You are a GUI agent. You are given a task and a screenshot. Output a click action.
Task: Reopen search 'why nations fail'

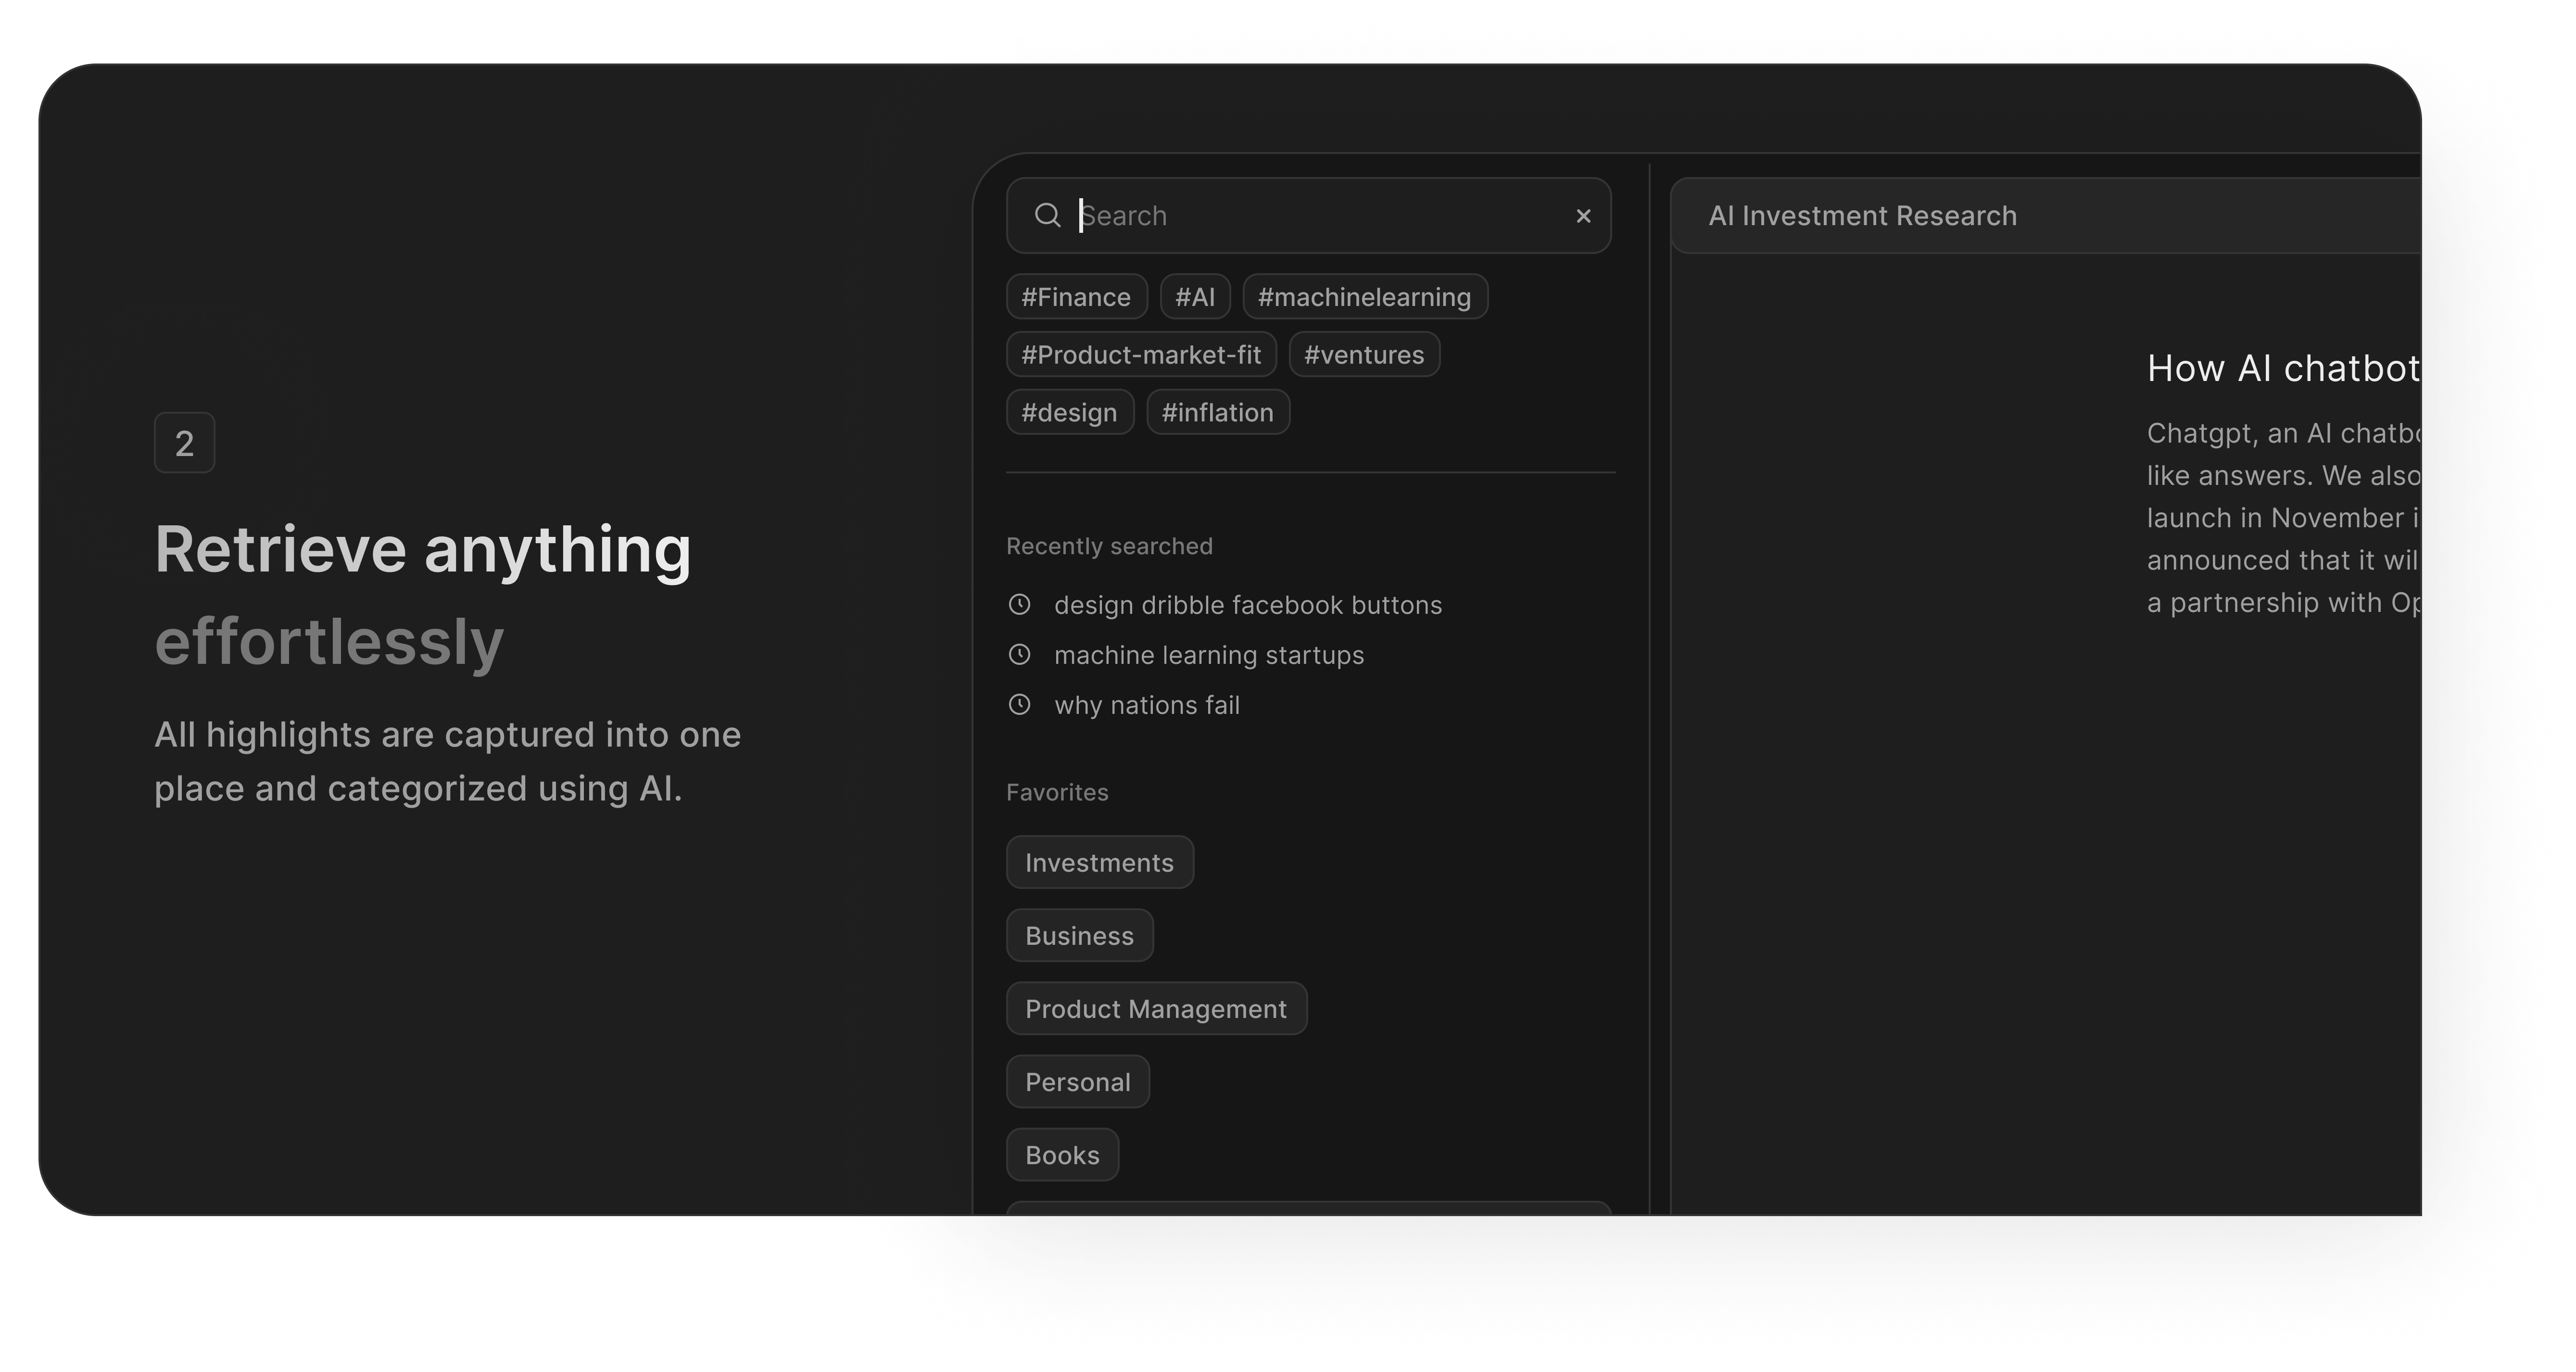(x=1147, y=705)
